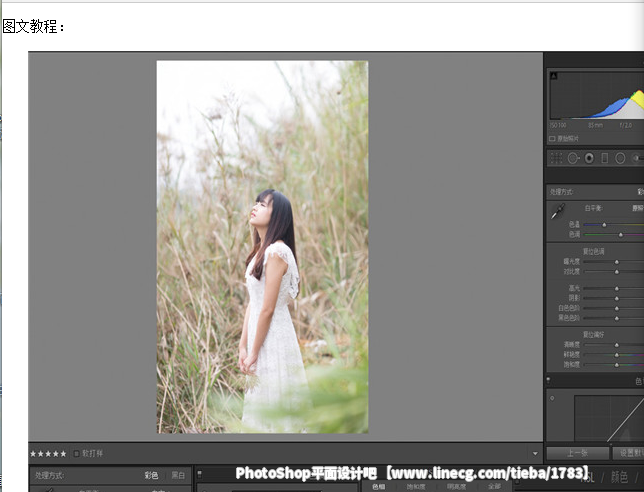Select the 颜色 panel heading
The height and width of the screenshot is (492, 644).
pos(619,477)
